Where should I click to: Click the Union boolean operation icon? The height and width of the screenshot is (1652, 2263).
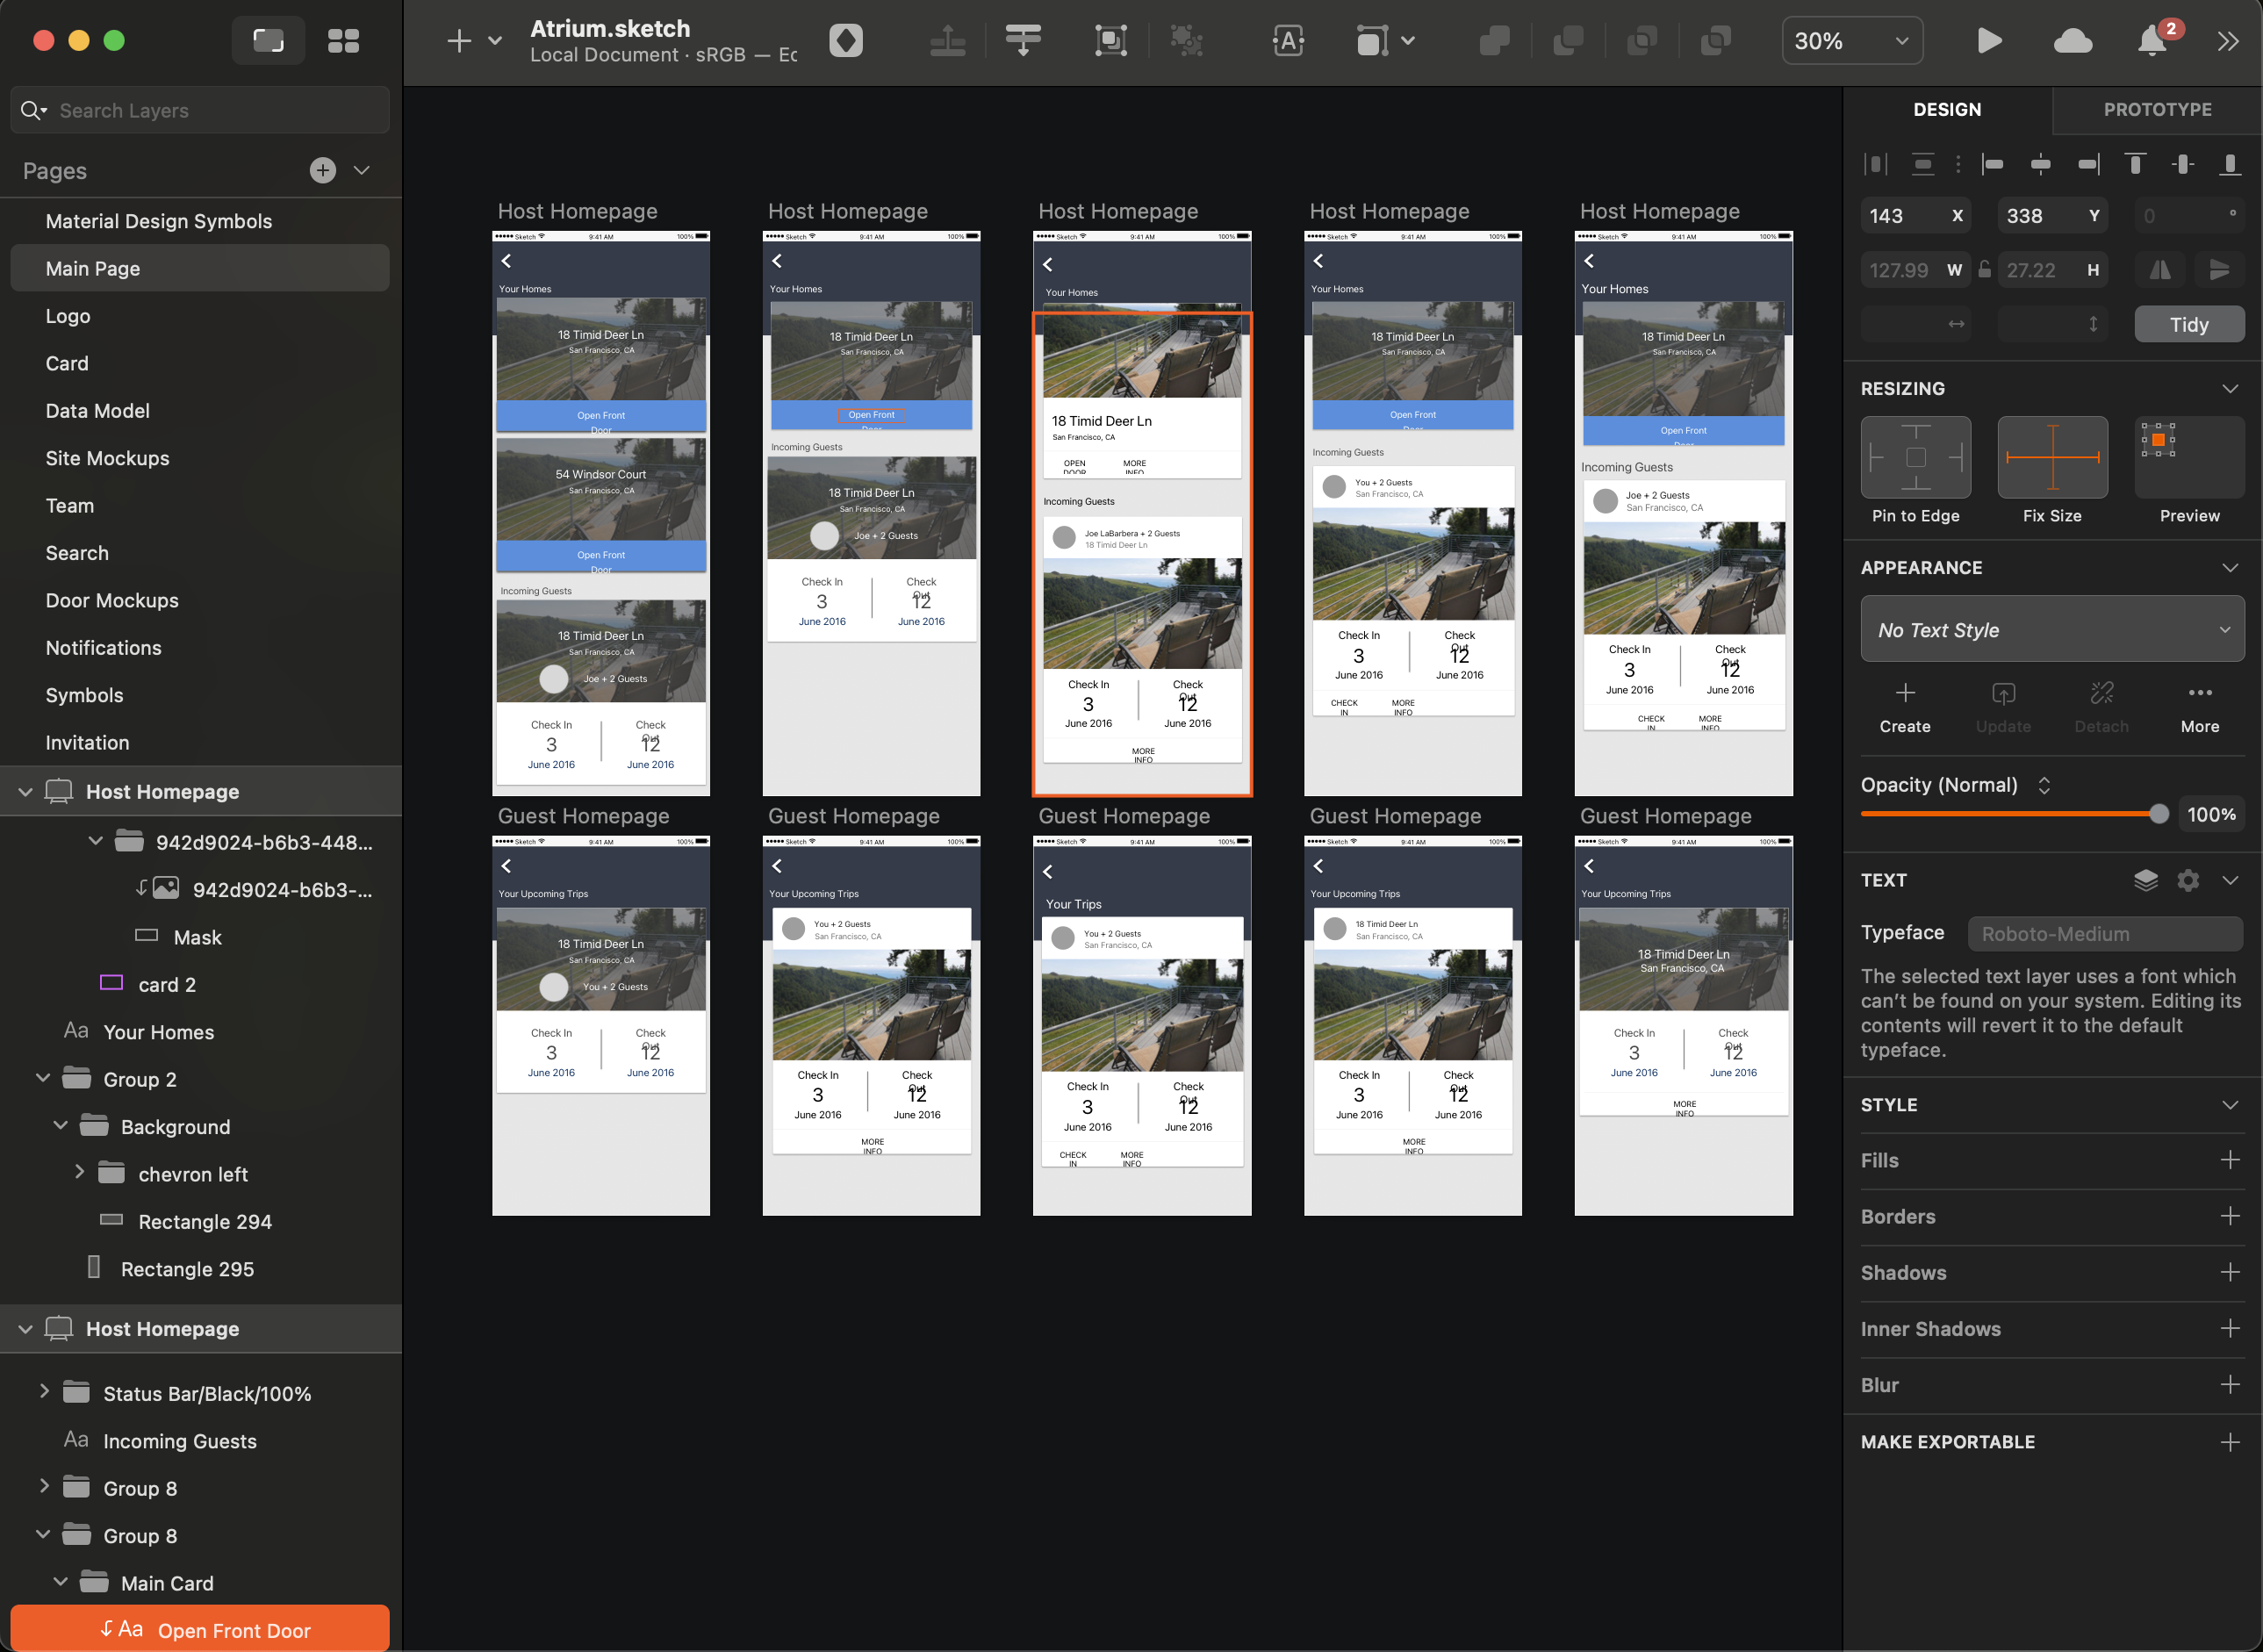1494,41
